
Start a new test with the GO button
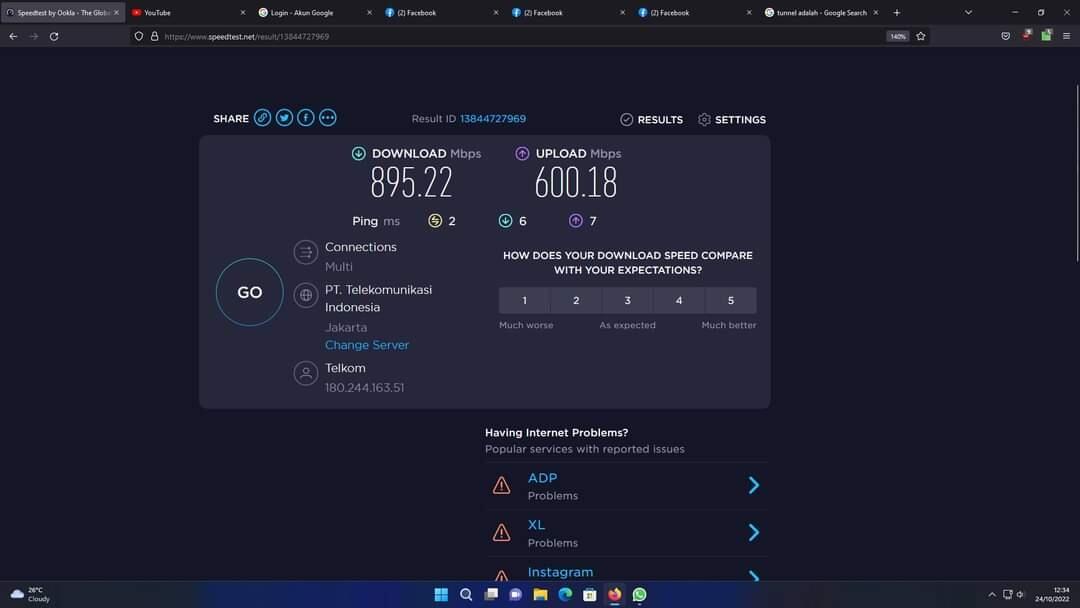pos(249,291)
